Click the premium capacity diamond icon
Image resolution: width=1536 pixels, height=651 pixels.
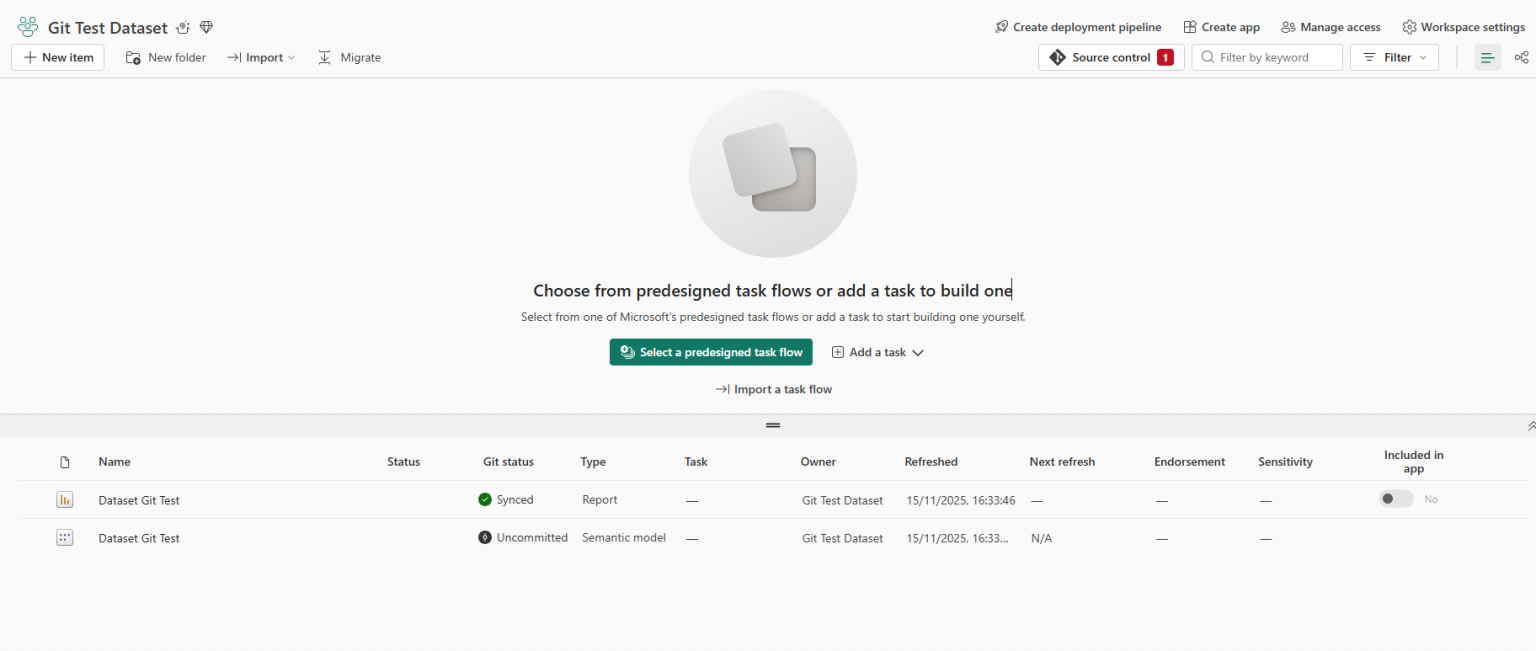pos(206,28)
